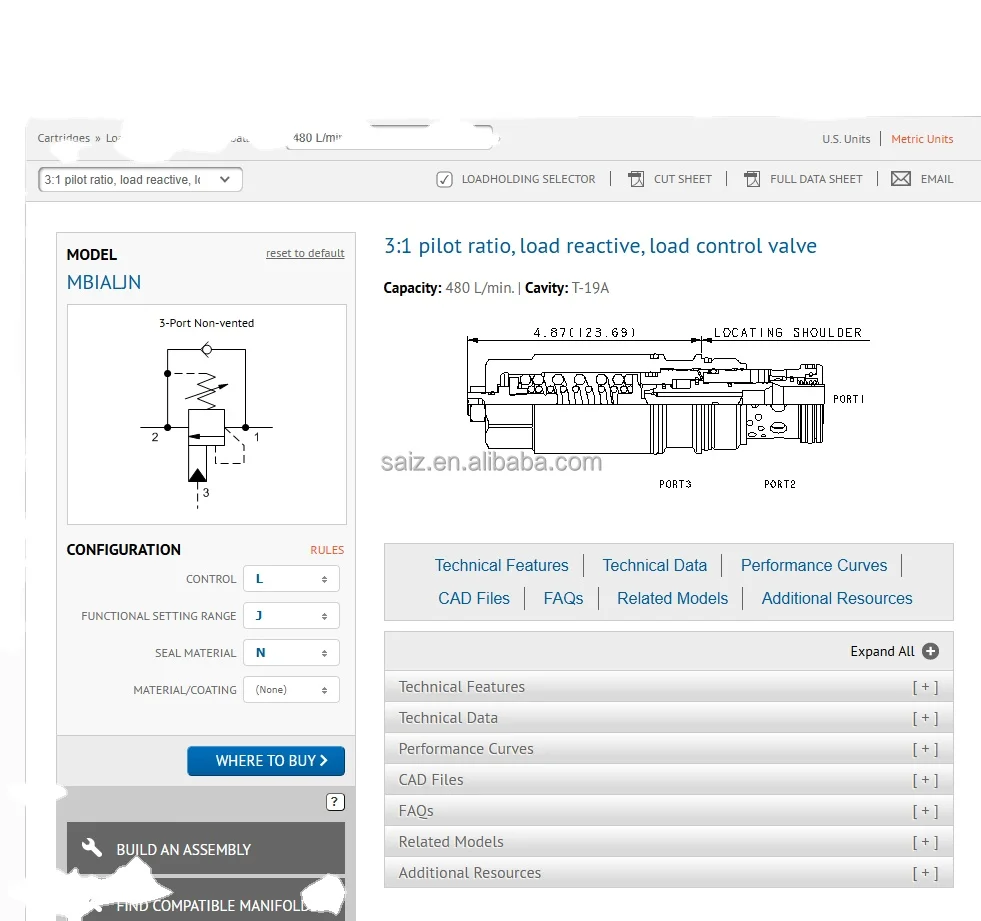This screenshot has height=921, width=981.
Task: Click the WHERE TO BUY button
Action: (266, 761)
